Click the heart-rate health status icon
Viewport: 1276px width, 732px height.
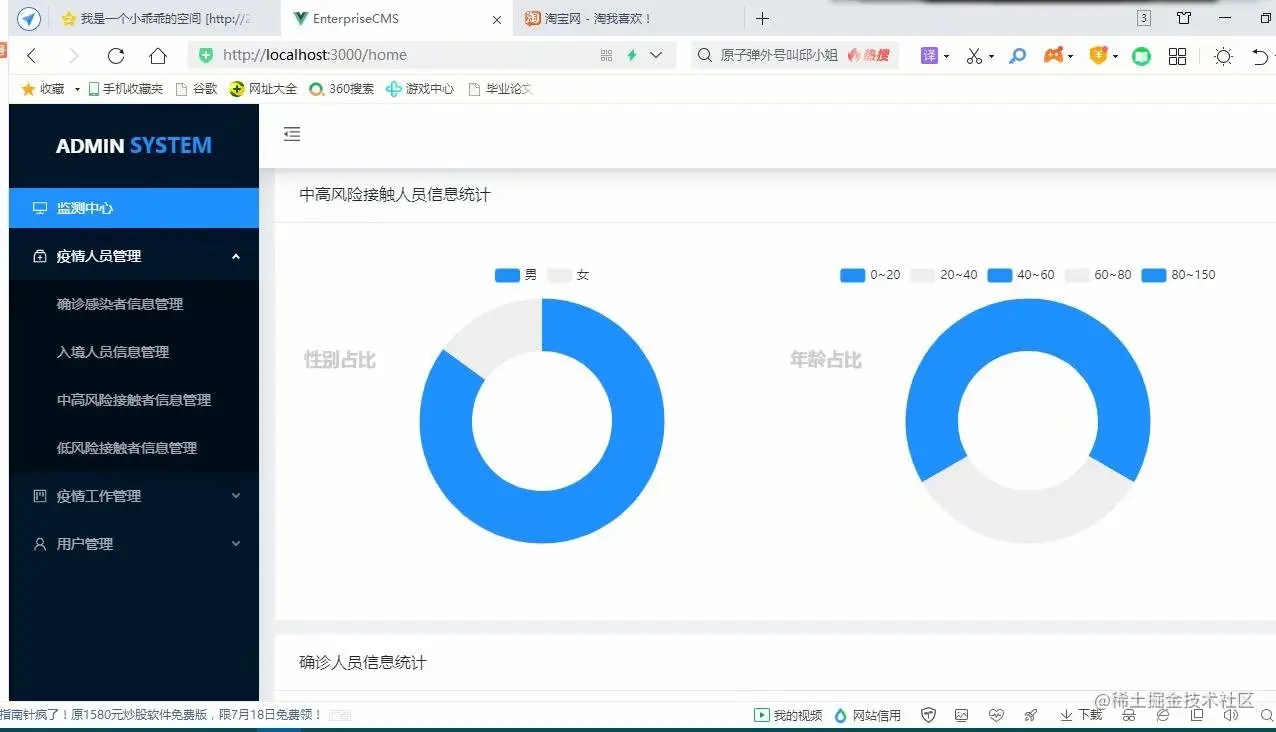coord(995,715)
